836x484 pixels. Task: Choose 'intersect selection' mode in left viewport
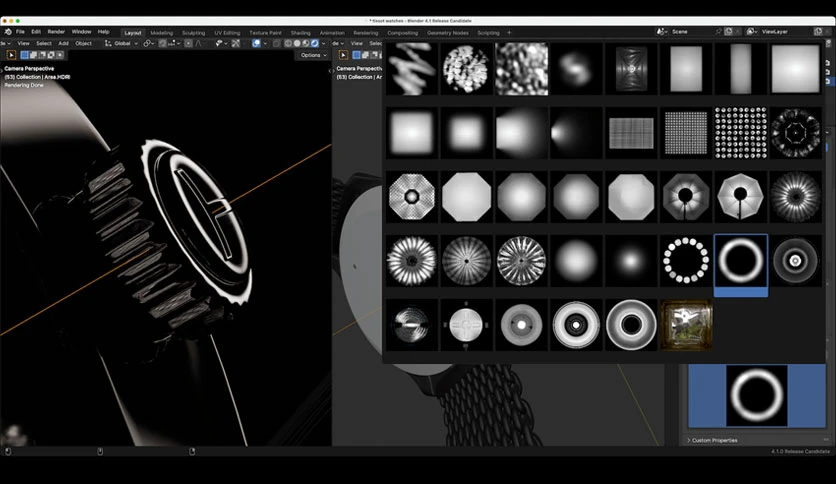point(60,55)
